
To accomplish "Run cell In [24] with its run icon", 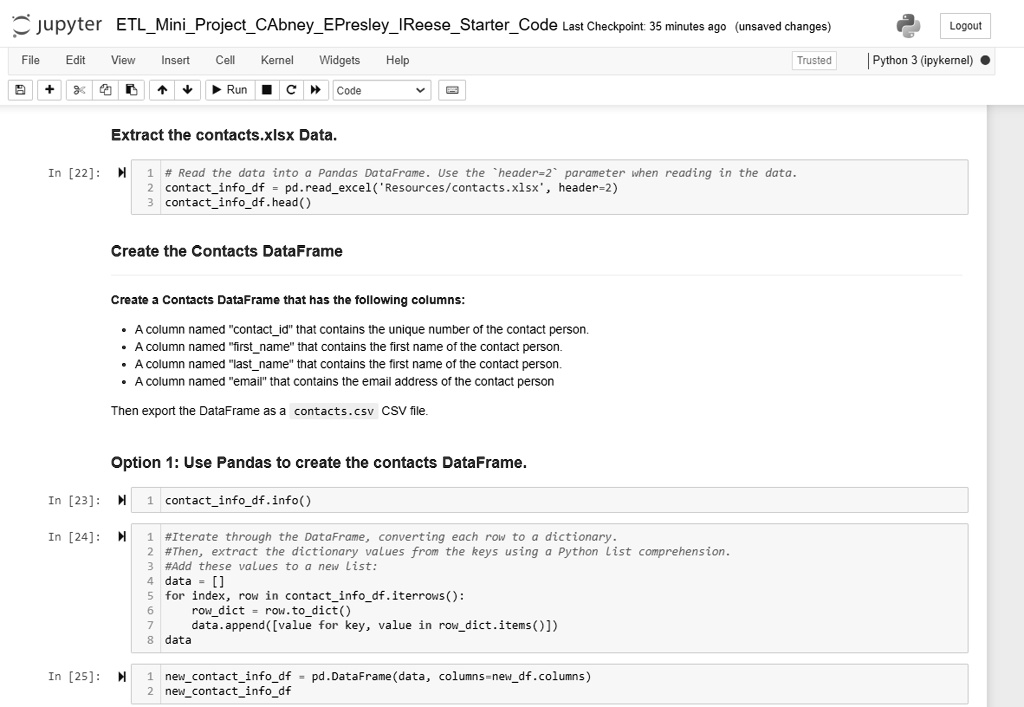I will (121, 537).
